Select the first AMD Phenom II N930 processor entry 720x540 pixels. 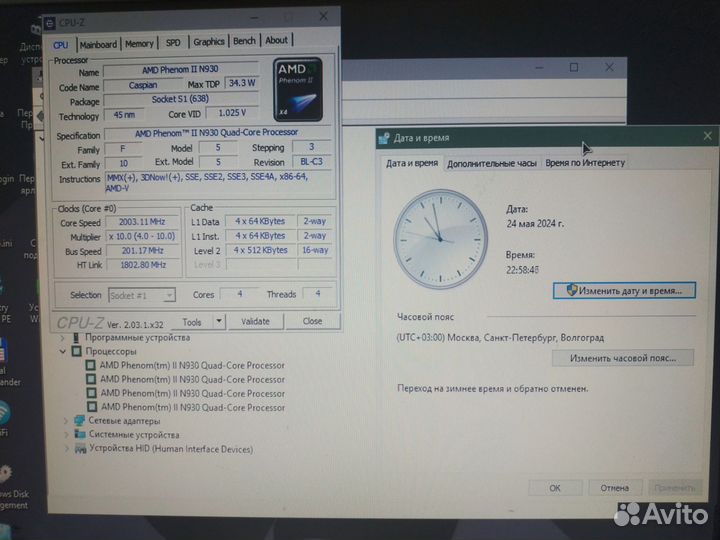point(192,366)
